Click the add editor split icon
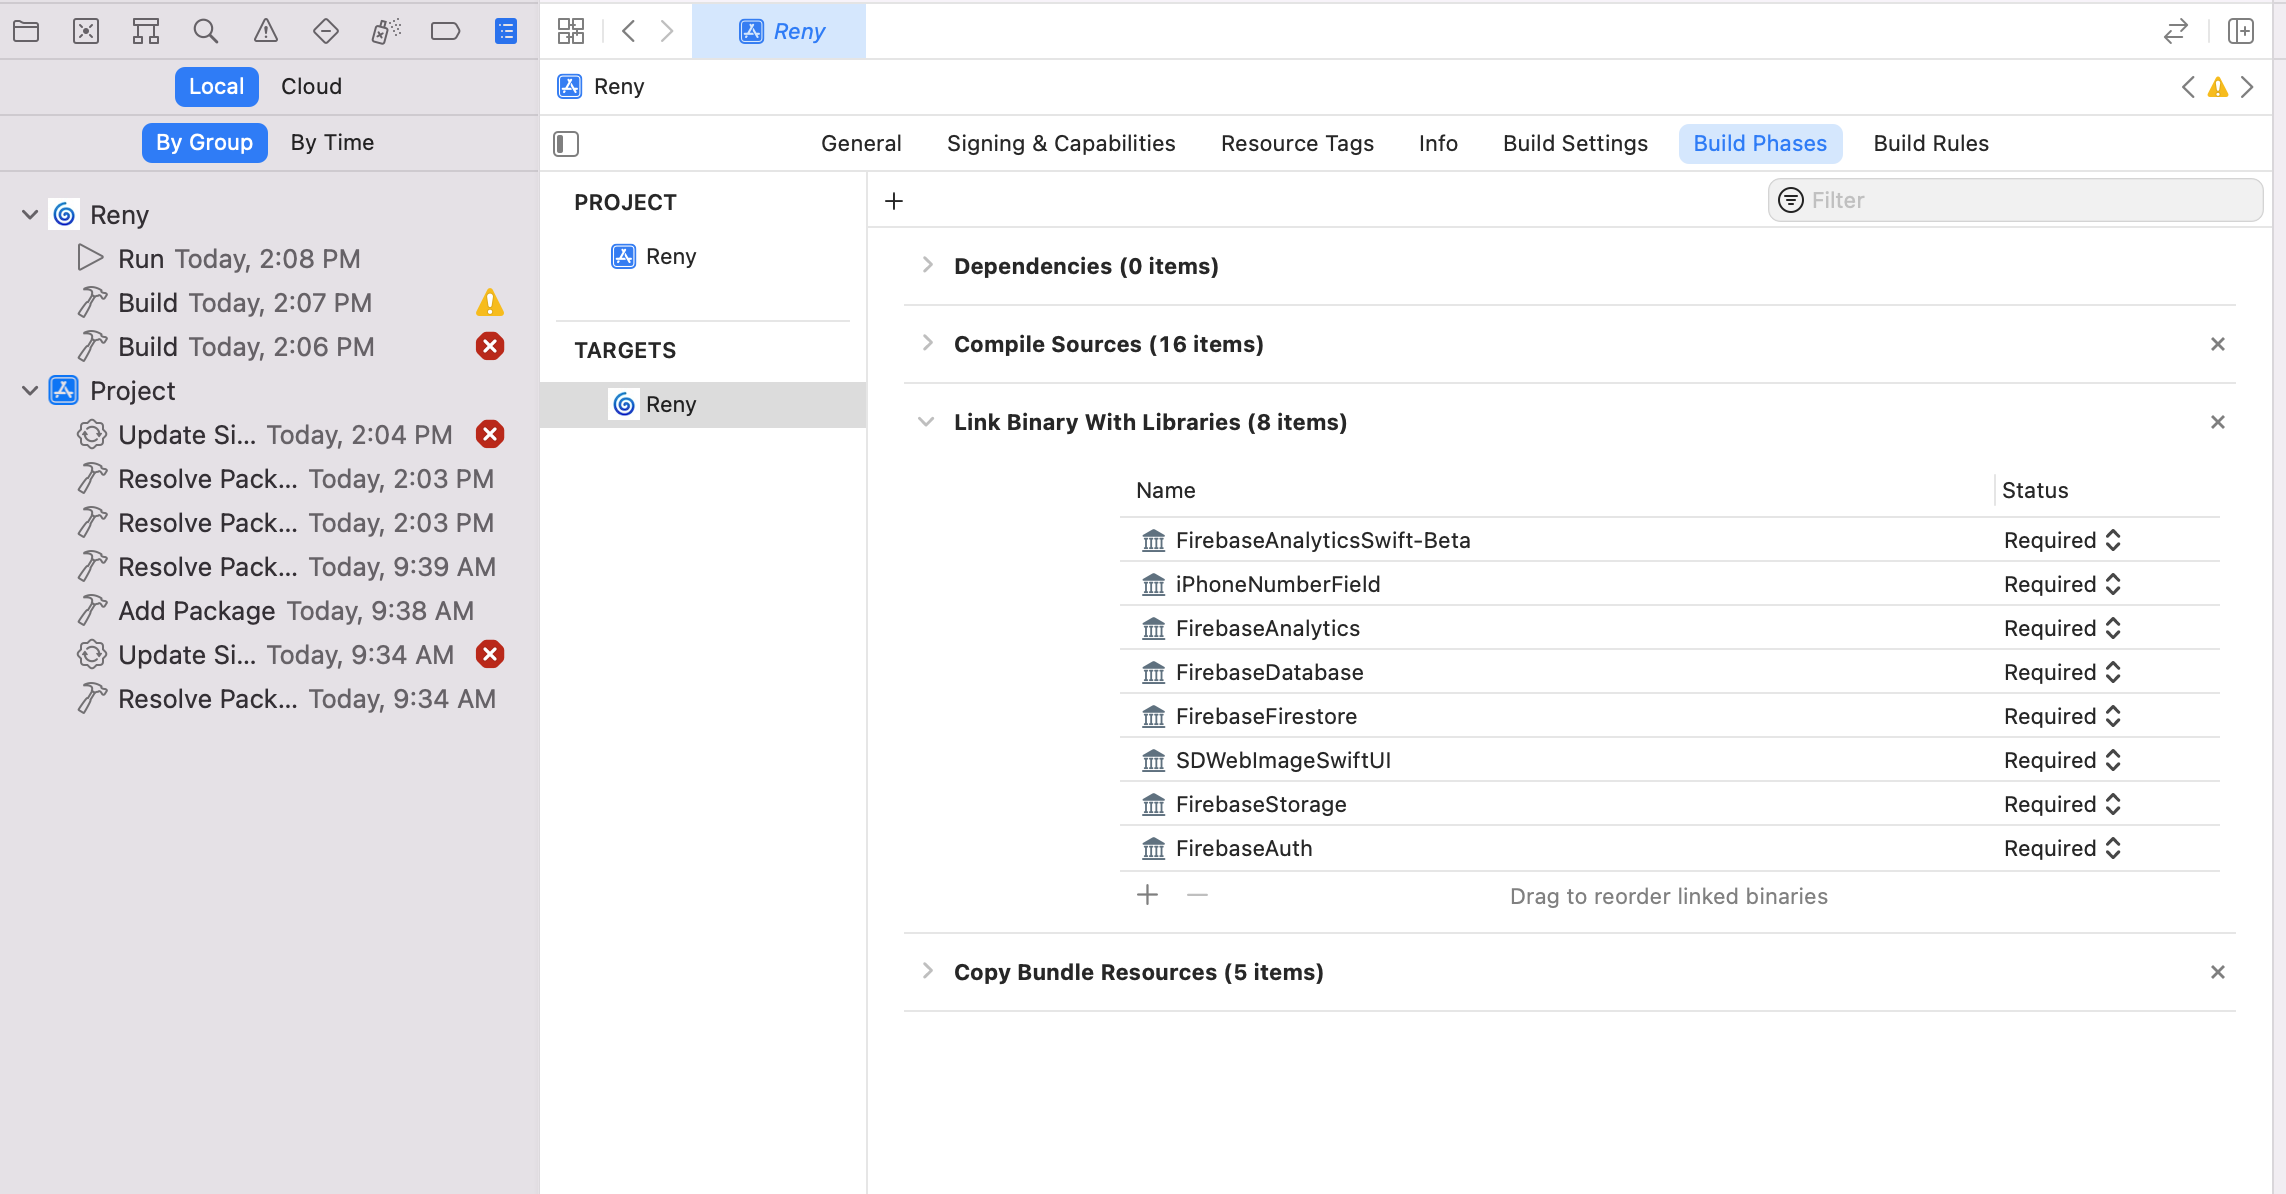 tap(2240, 31)
